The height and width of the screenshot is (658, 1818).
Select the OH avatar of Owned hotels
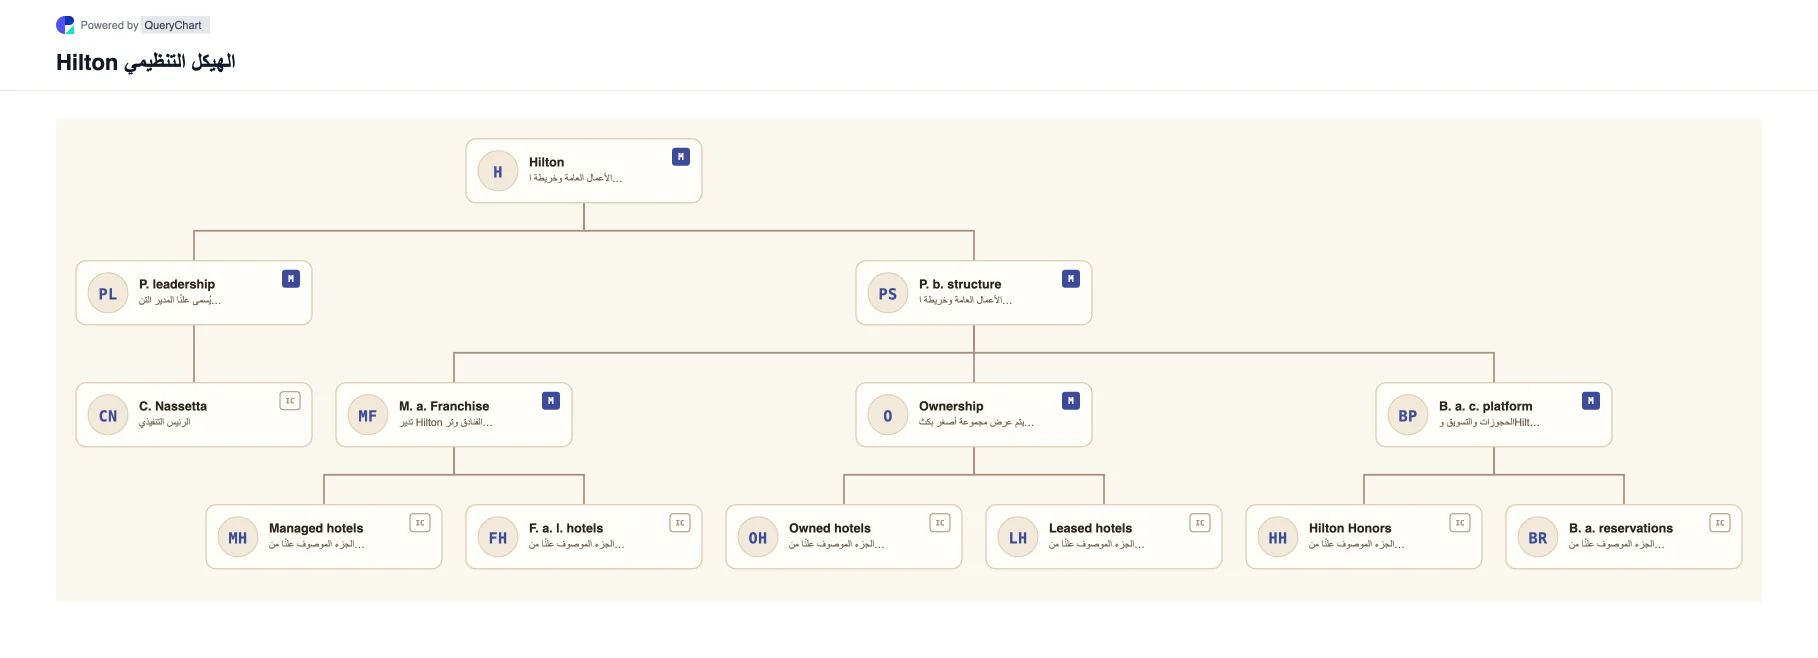coord(758,538)
